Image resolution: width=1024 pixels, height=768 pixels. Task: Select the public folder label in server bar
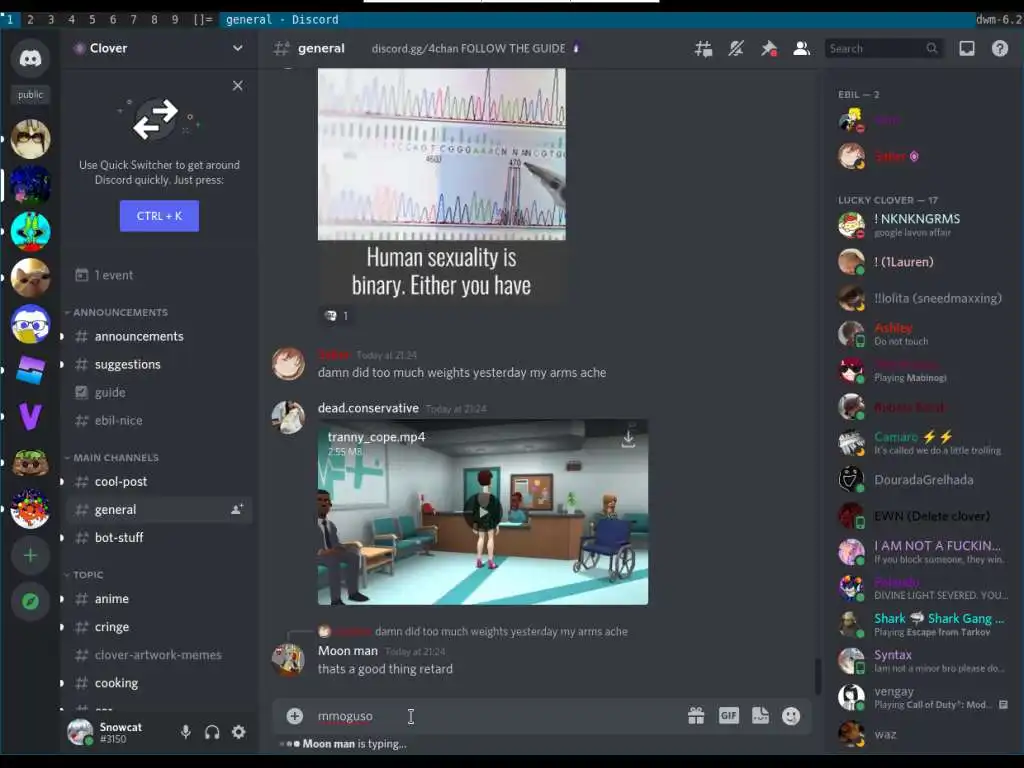point(30,95)
